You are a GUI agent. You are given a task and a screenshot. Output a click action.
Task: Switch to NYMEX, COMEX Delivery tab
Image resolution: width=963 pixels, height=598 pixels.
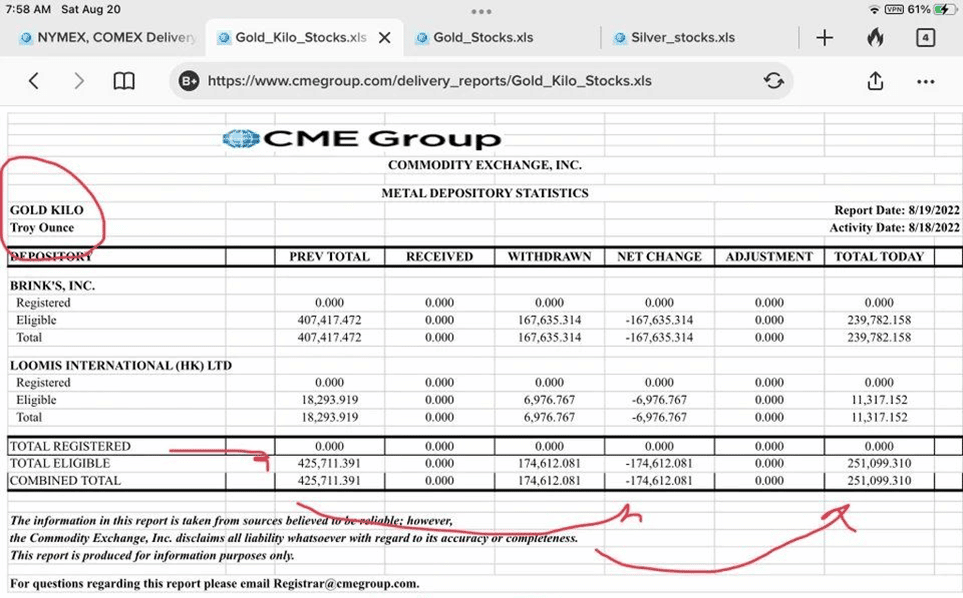[107, 38]
